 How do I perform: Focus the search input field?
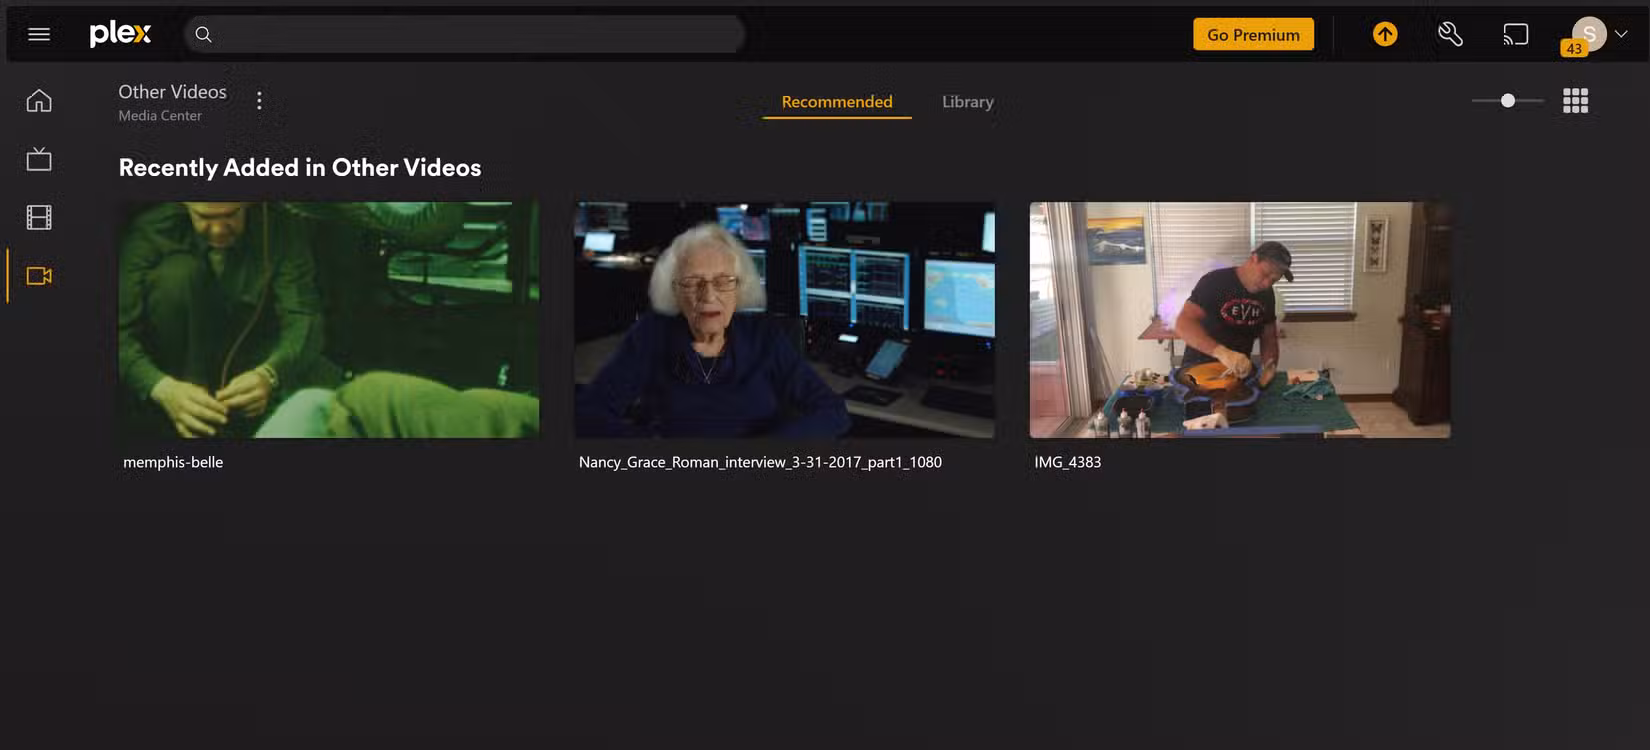click(465, 34)
